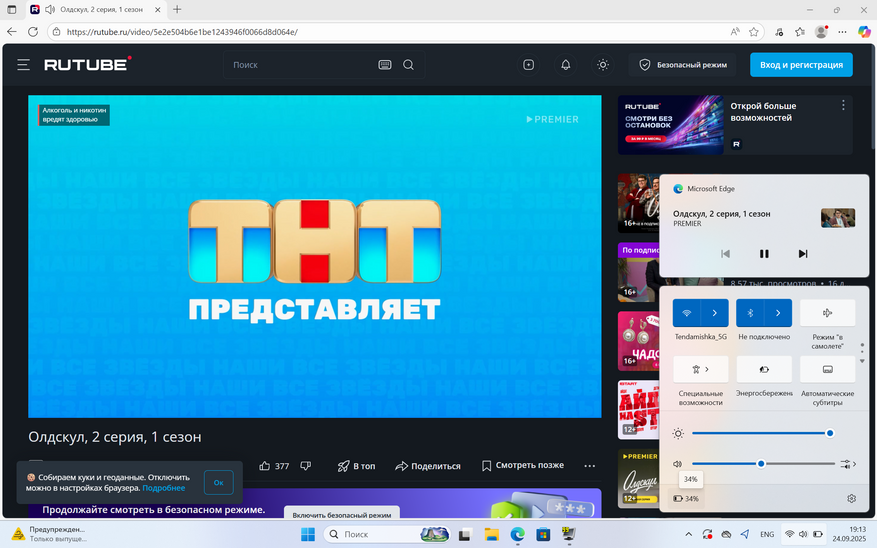Like the video with 377 likes
Image resolution: width=877 pixels, height=548 pixels.
tap(274, 466)
